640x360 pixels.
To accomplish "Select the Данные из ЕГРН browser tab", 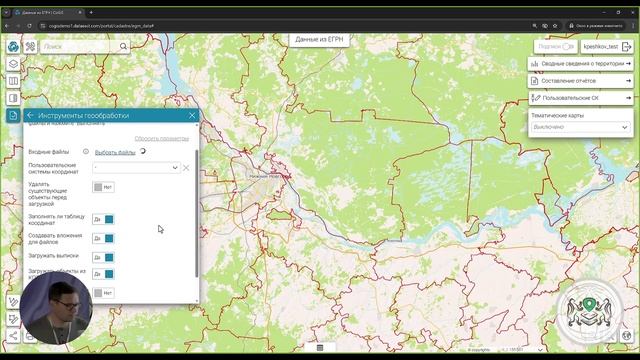I will [48, 13].
